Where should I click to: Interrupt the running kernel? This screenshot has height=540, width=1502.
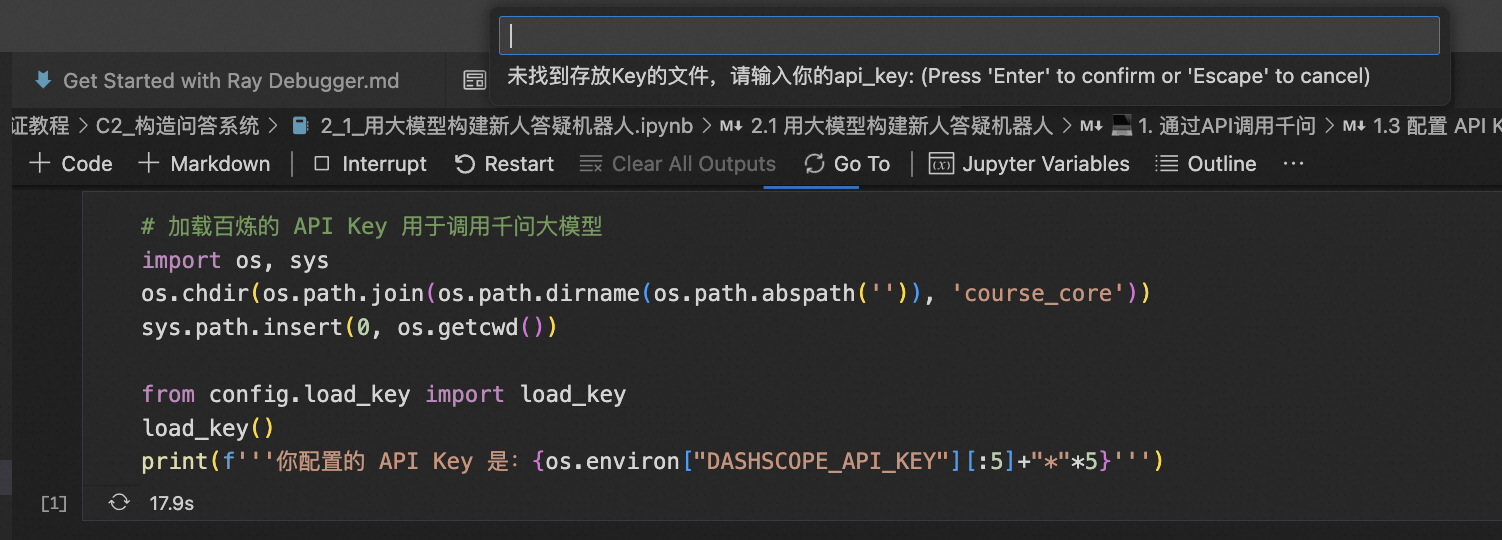[370, 164]
